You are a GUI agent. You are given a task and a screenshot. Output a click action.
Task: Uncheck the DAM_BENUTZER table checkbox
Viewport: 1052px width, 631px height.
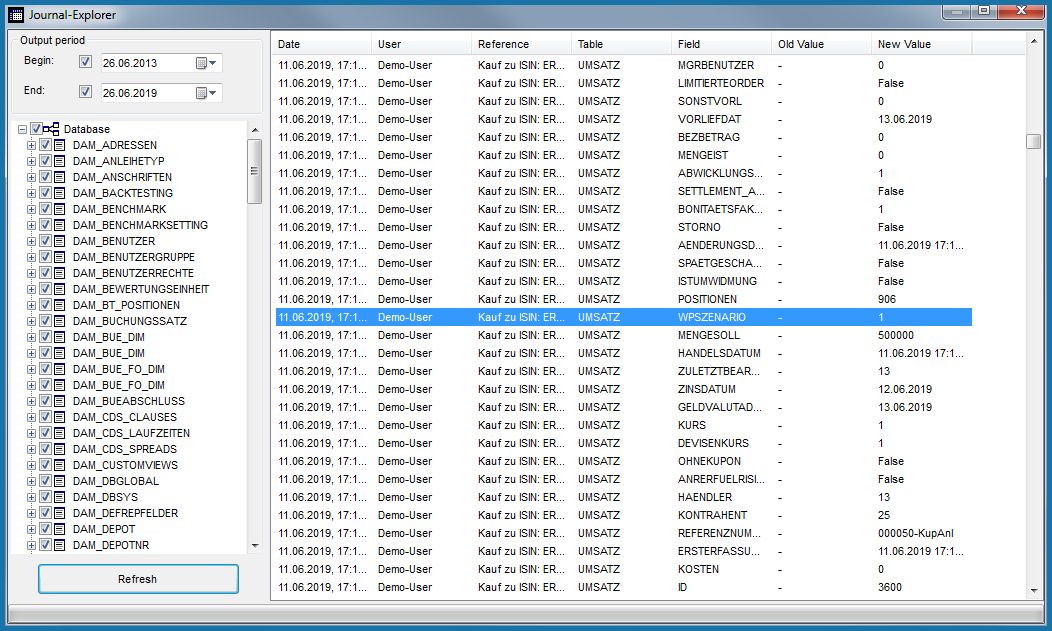point(45,241)
